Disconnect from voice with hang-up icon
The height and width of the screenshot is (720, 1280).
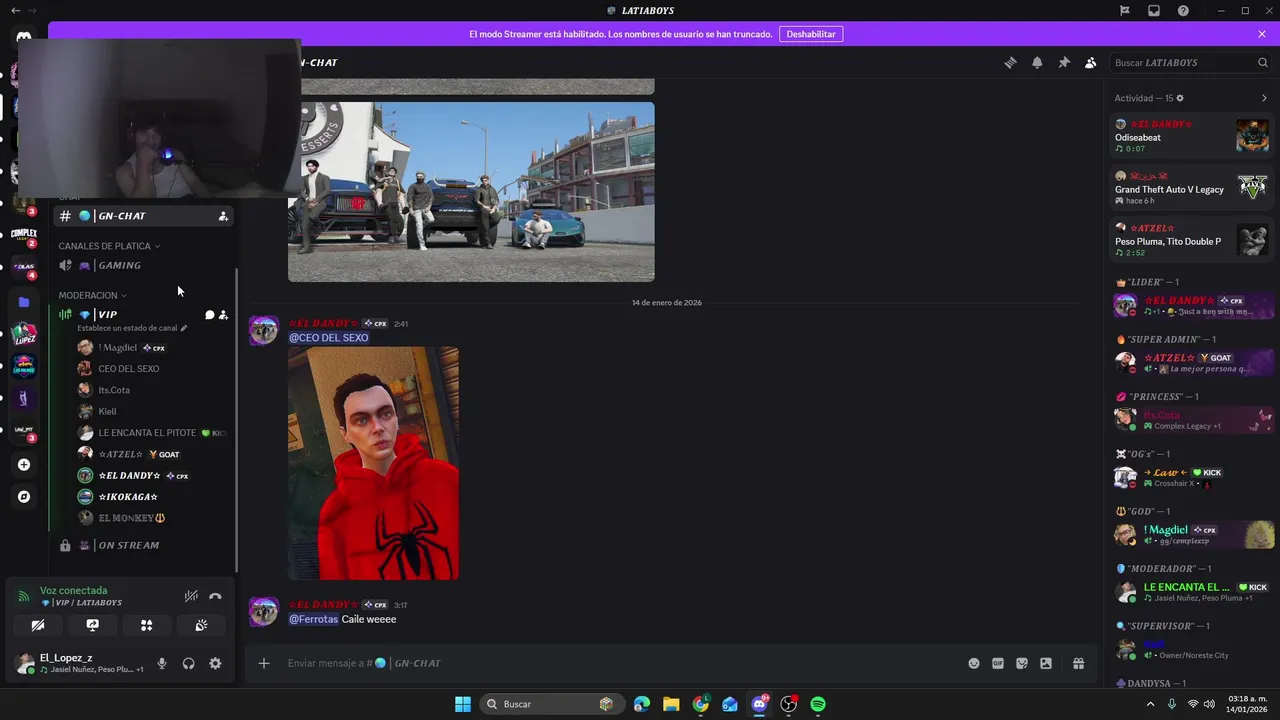[215, 596]
